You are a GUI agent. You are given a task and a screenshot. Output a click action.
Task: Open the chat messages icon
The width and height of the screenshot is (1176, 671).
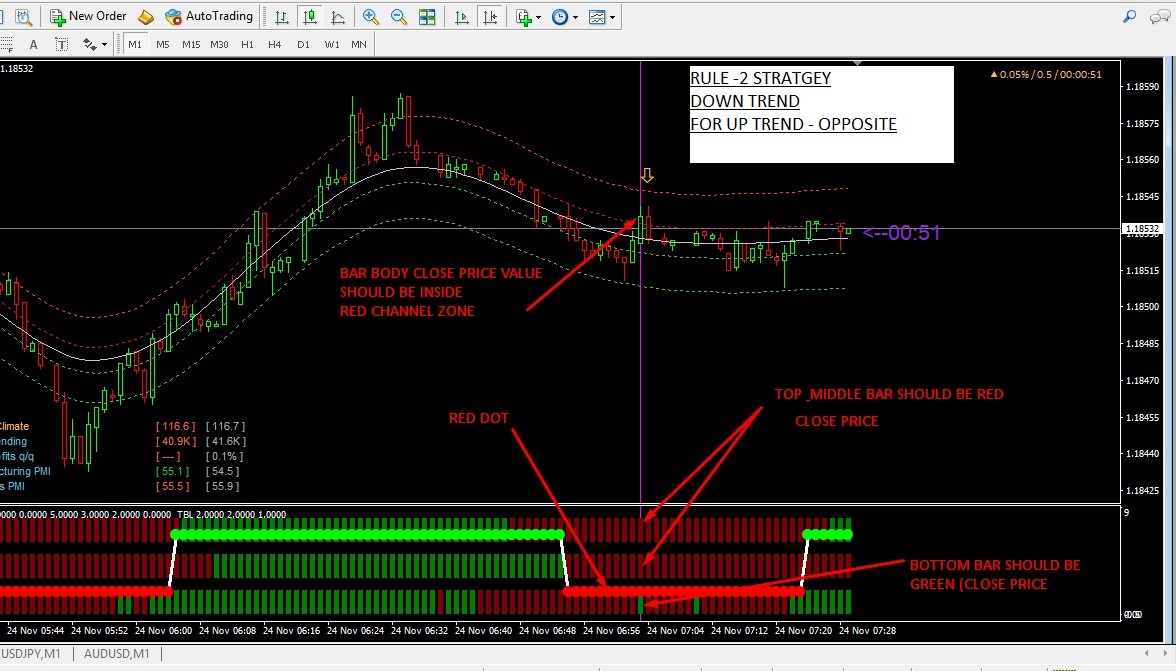1160,16
